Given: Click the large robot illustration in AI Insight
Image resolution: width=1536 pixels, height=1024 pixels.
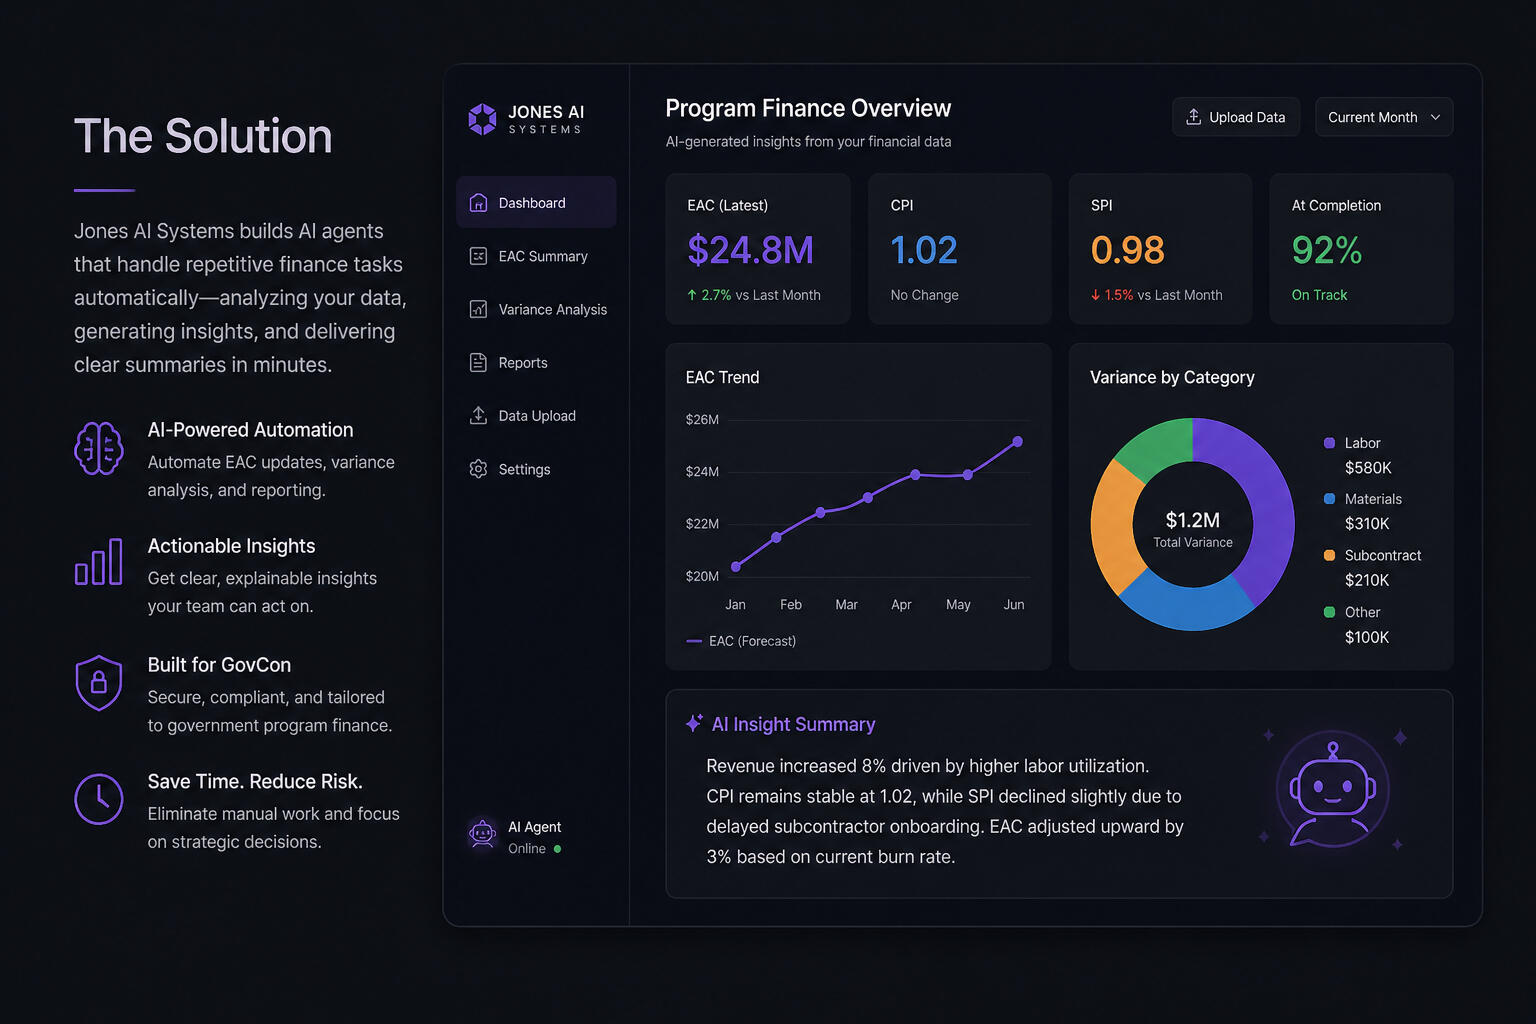Looking at the screenshot, I should click(1332, 790).
